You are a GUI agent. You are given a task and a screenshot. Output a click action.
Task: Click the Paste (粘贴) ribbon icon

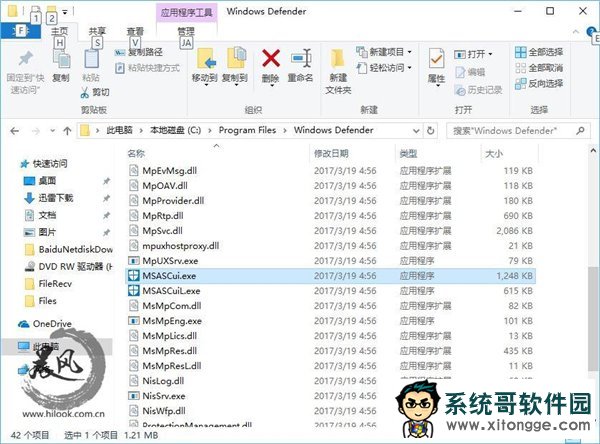coord(91,60)
